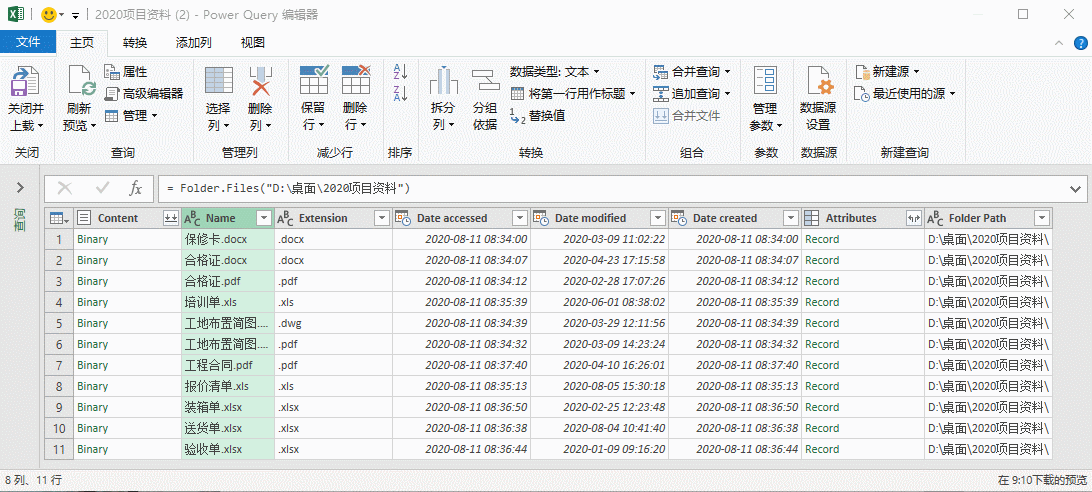Click the 删除列 remove columns icon
Image resolution: width=1092 pixels, height=492 pixels.
pos(260,84)
